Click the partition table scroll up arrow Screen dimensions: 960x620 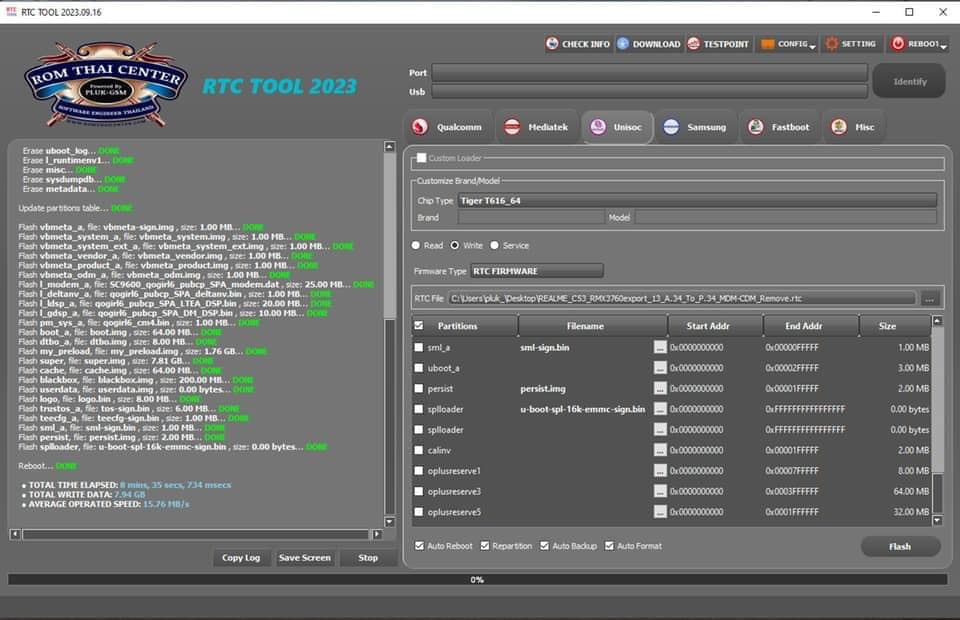pyautogui.click(x=937, y=321)
